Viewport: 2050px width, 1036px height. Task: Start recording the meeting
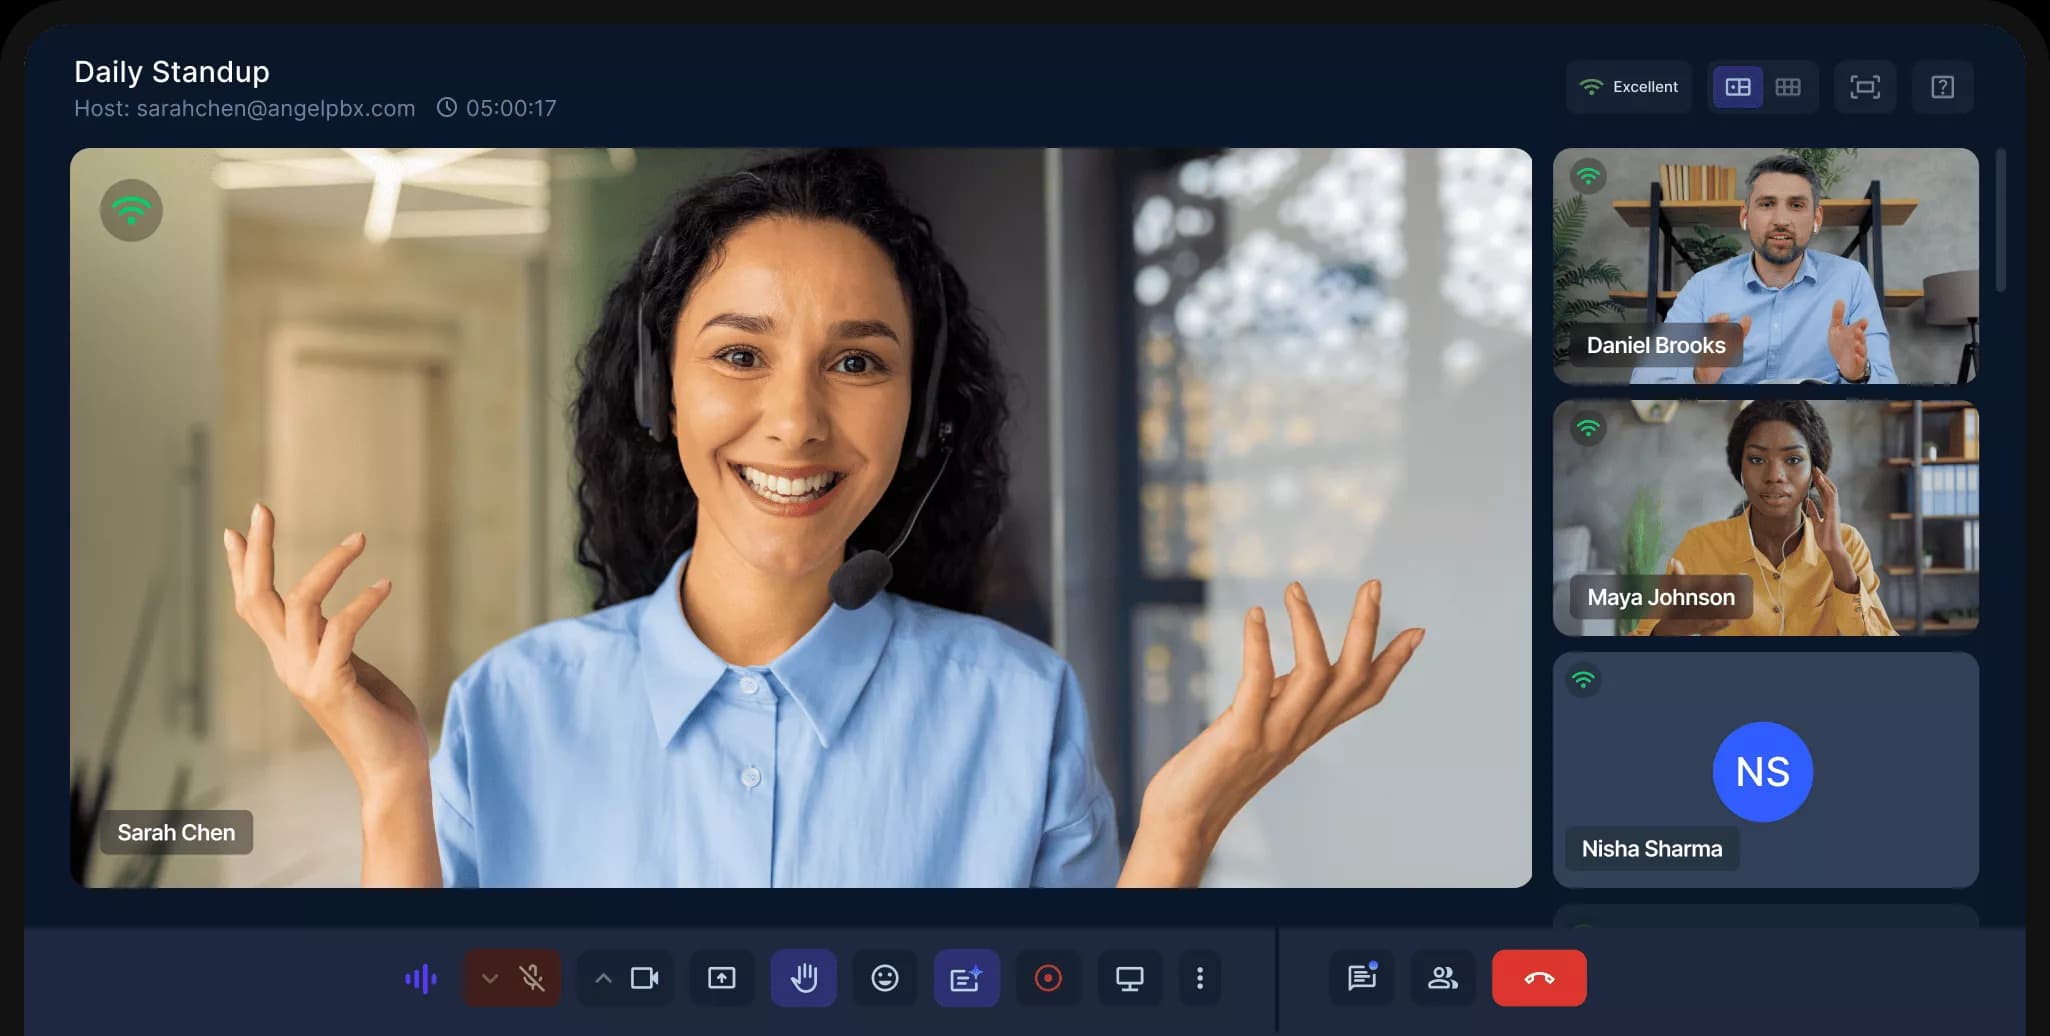click(x=1048, y=978)
